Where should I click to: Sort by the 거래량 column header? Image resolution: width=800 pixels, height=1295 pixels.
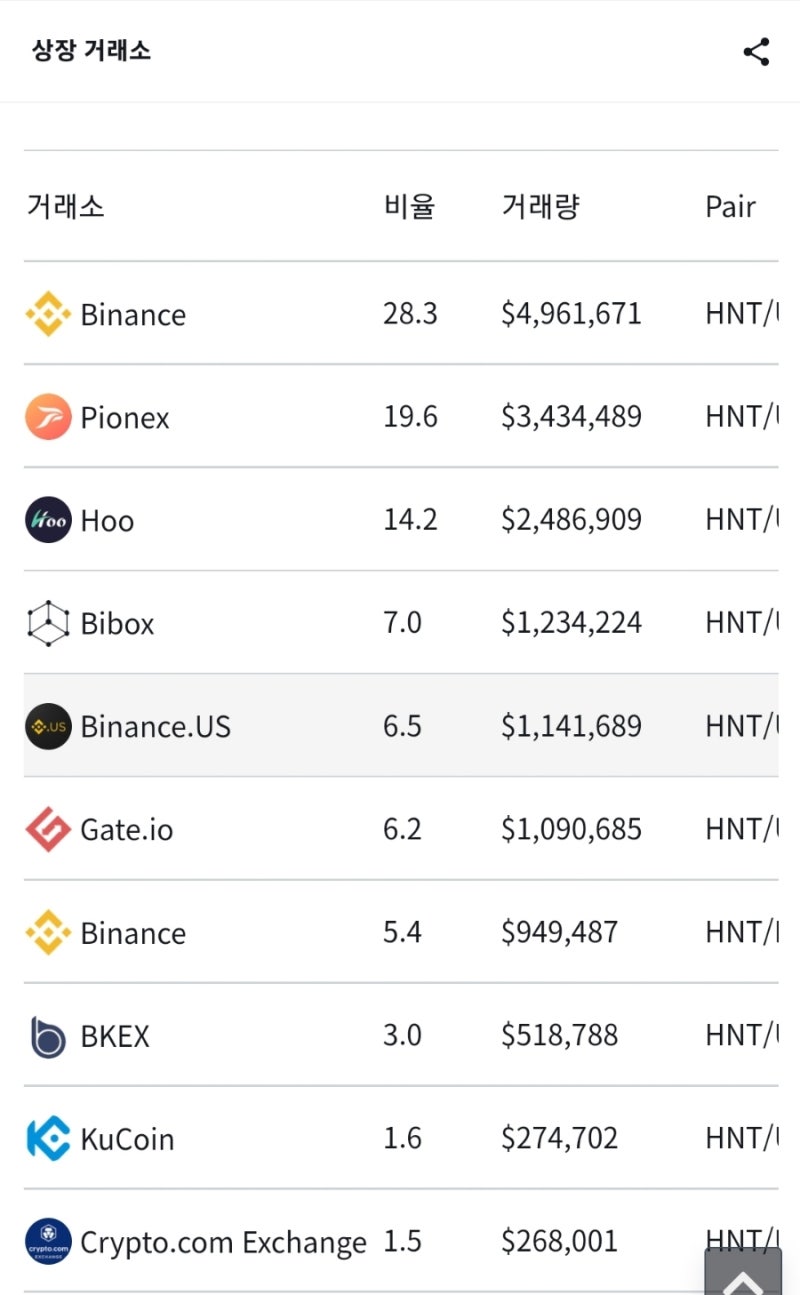tap(540, 207)
